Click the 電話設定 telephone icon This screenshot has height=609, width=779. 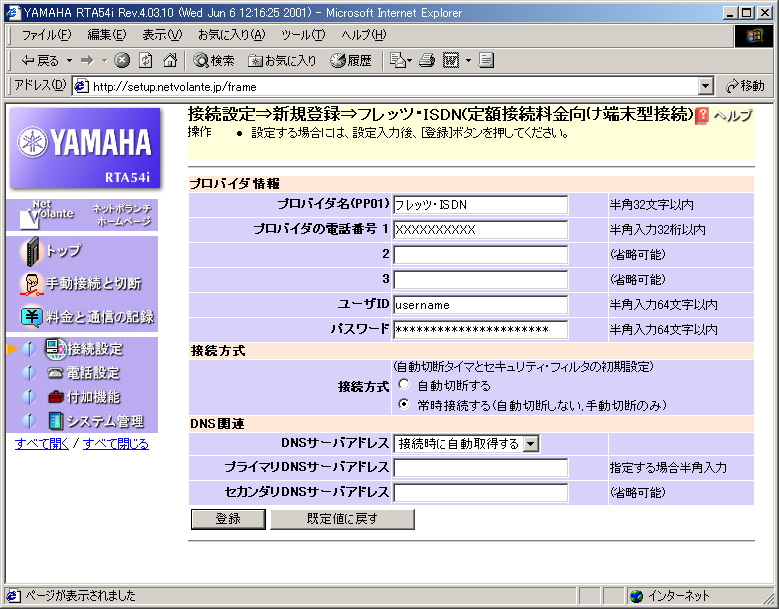pos(54,373)
